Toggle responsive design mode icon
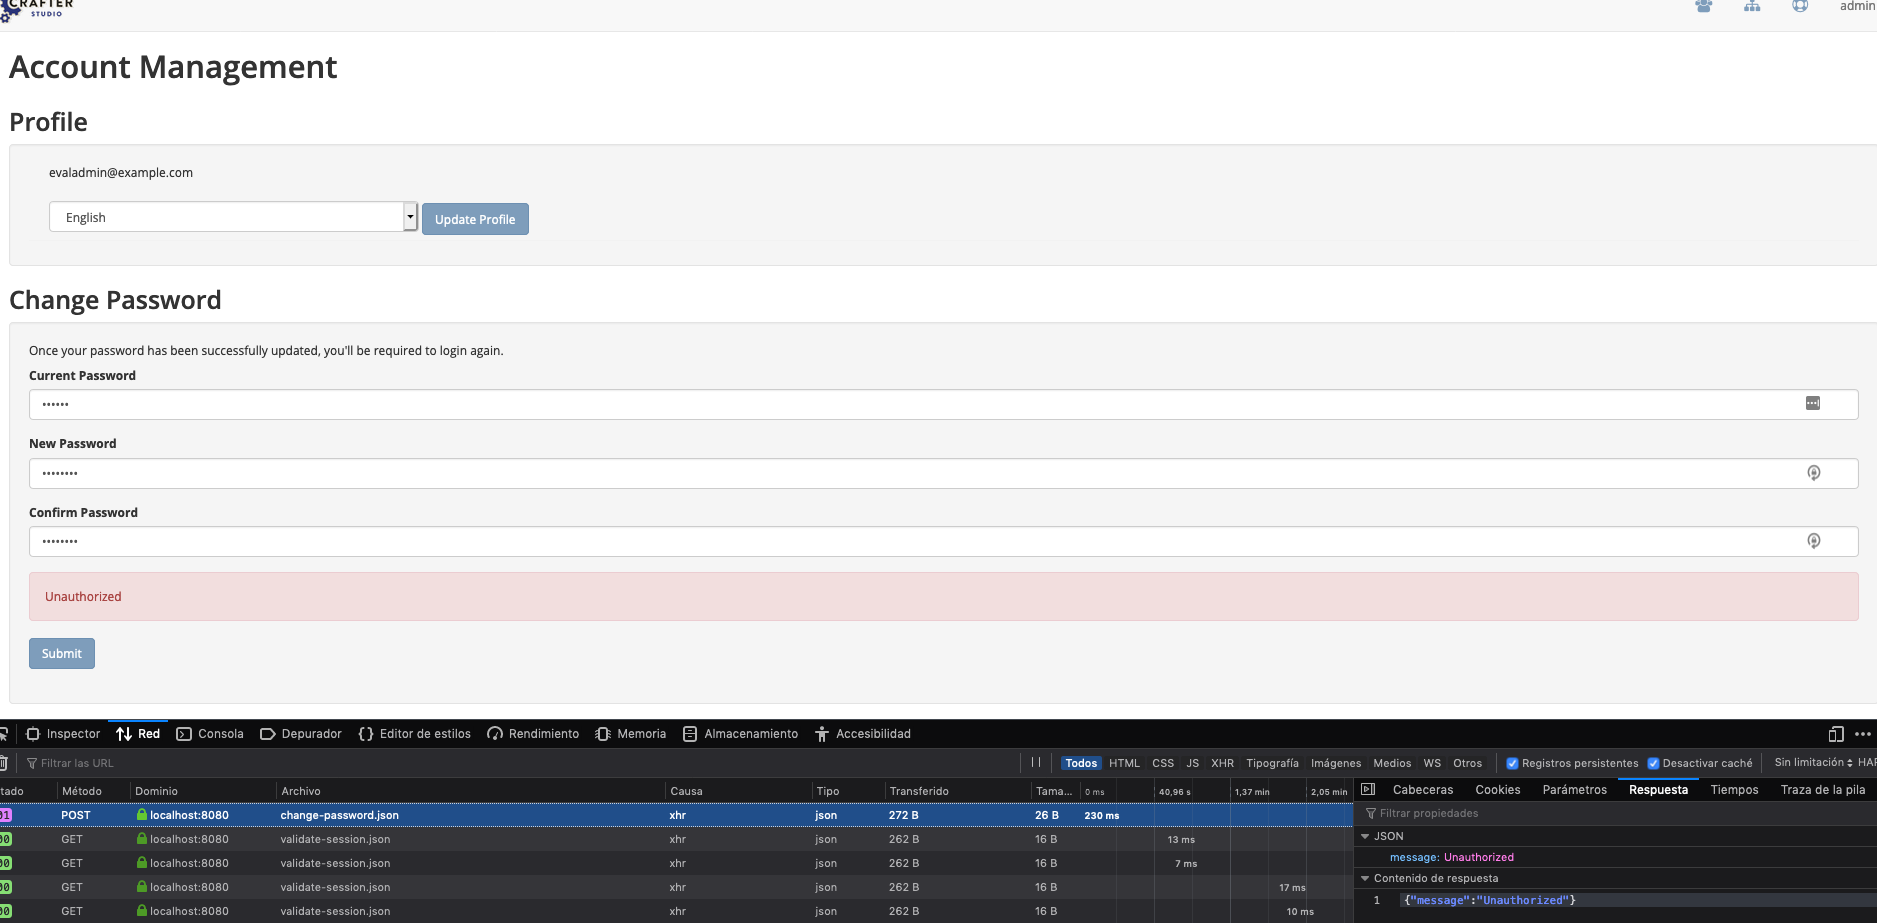The height and width of the screenshot is (923, 1877). 1836,734
